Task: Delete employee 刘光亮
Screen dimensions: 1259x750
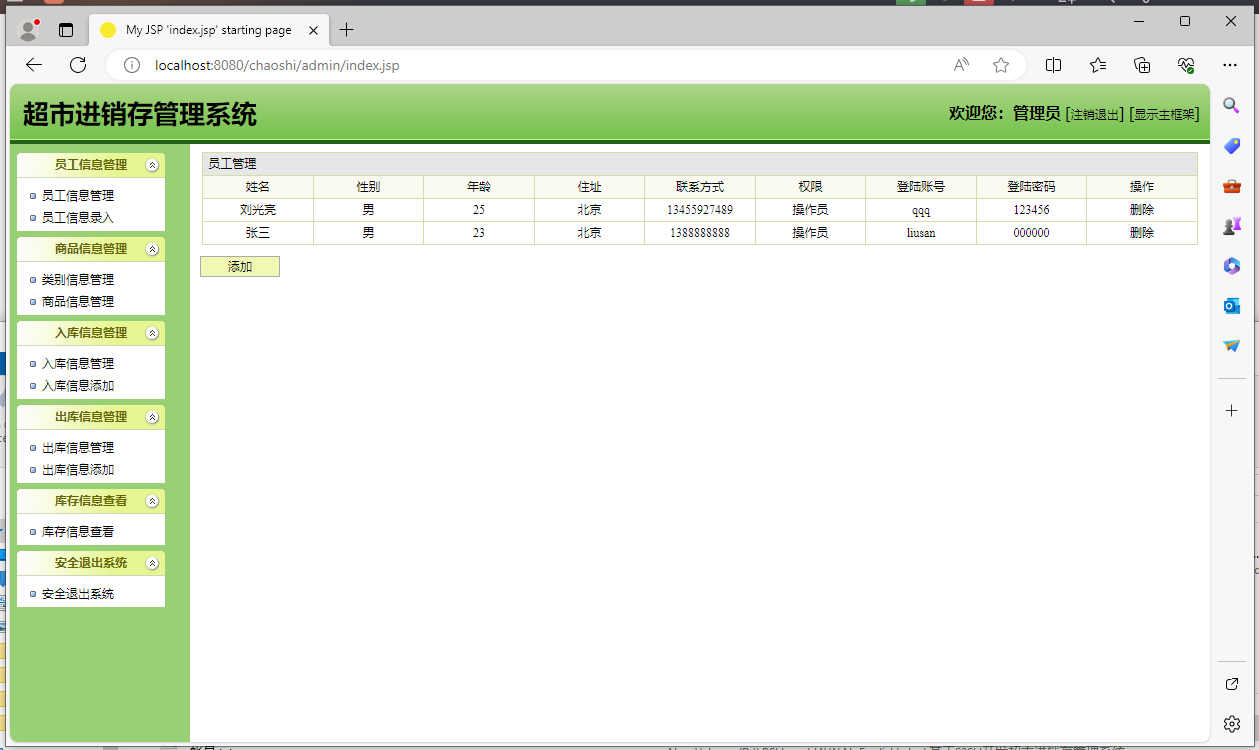Action: [x=1142, y=210]
